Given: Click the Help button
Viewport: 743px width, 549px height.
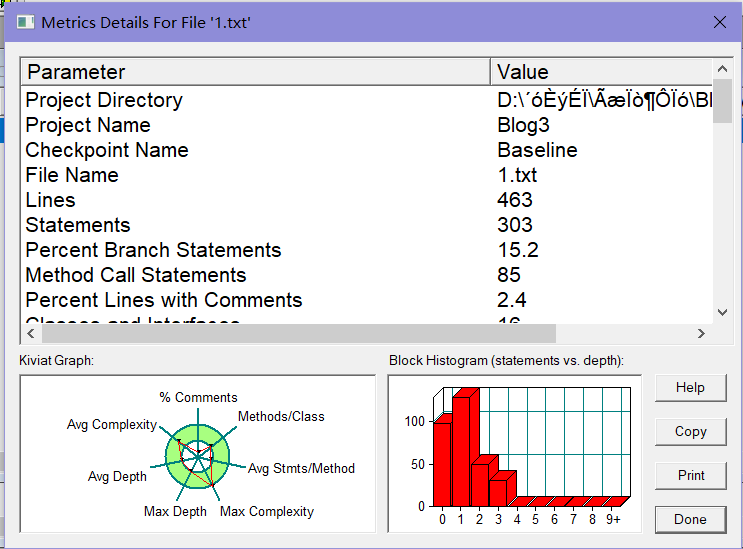Looking at the screenshot, I should 690,388.
